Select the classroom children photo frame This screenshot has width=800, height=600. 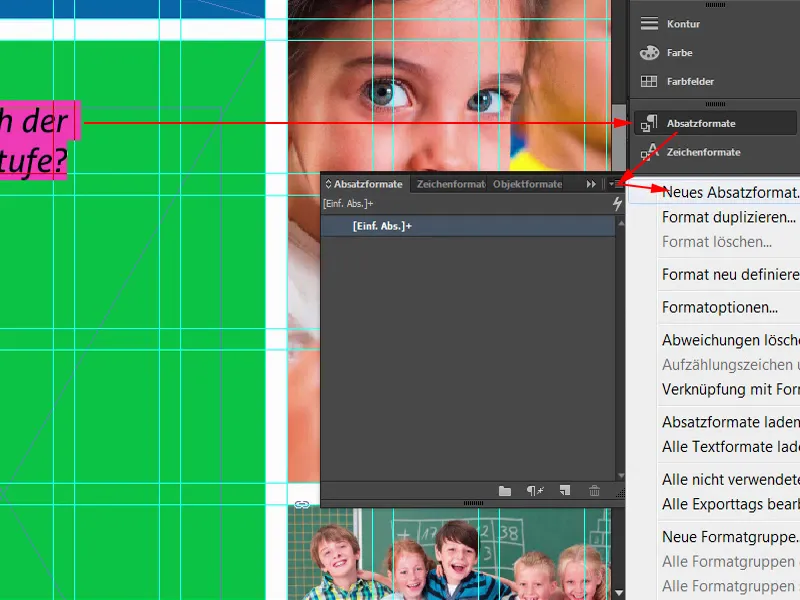point(449,554)
